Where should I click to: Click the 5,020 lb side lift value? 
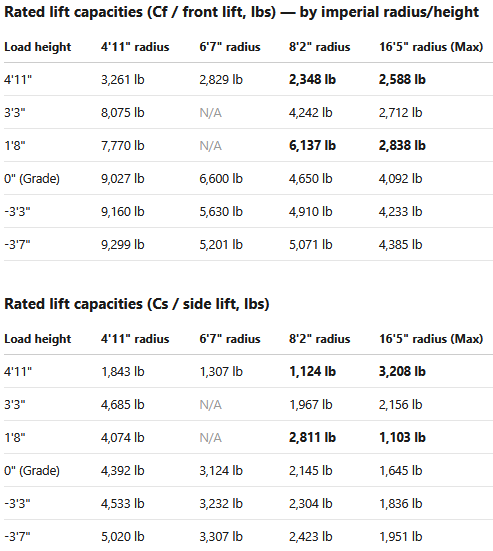pyautogui.click(x=123, y=537)
